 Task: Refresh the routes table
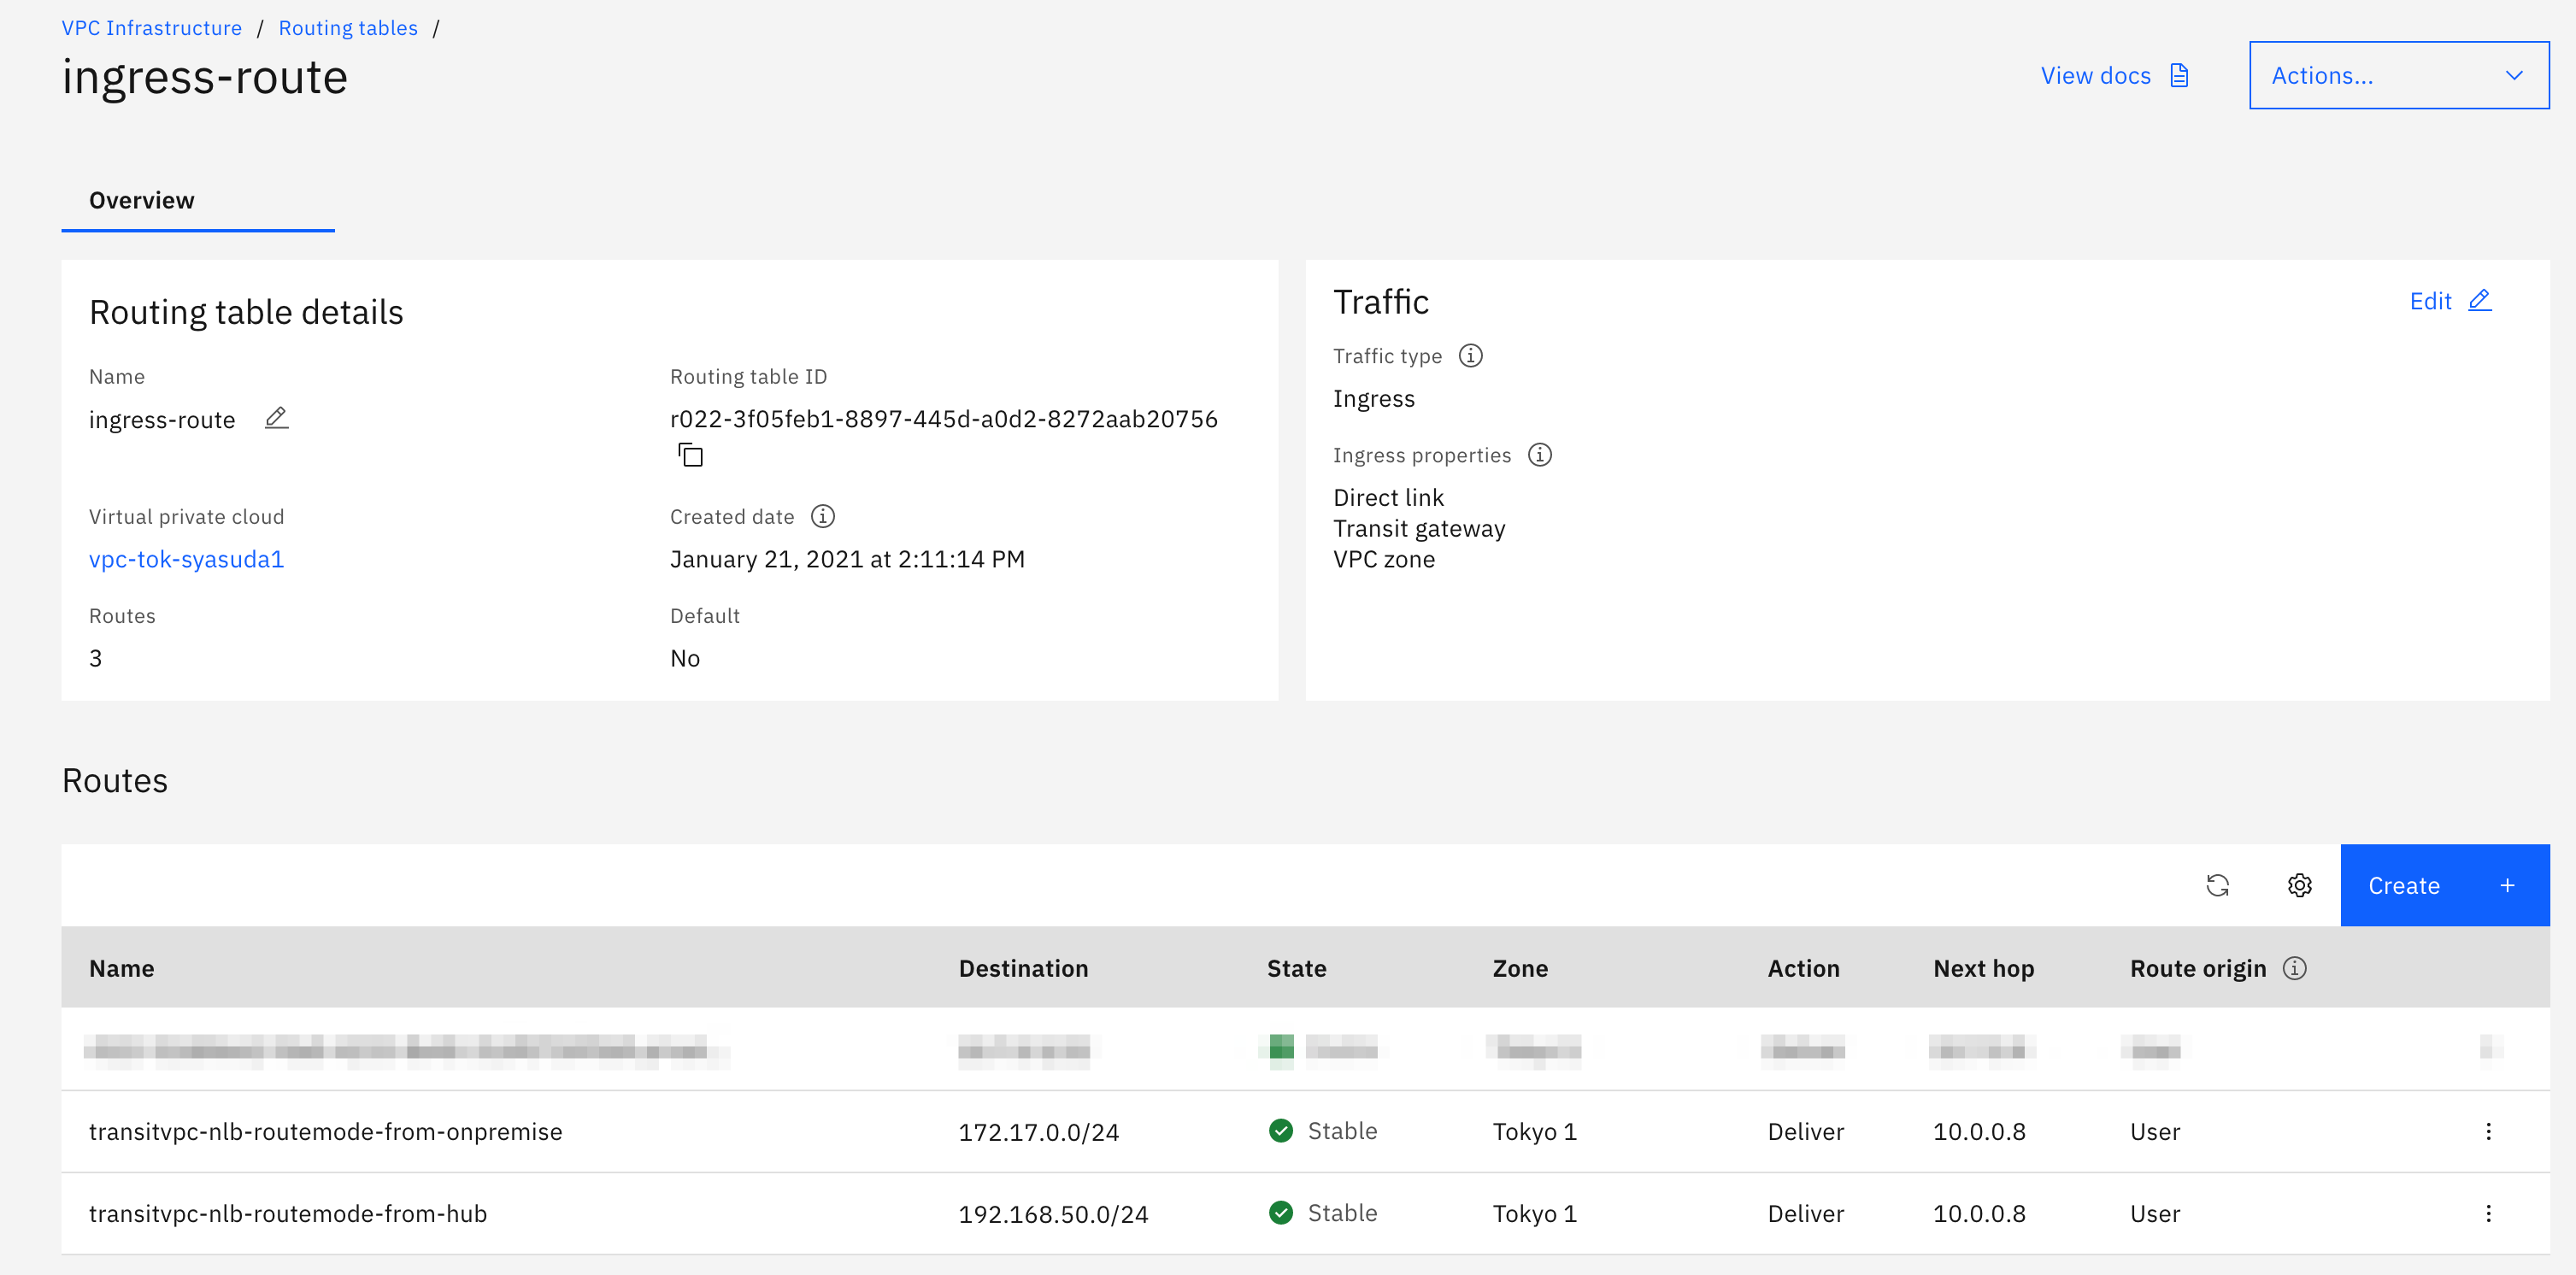tap(2217, 885)
